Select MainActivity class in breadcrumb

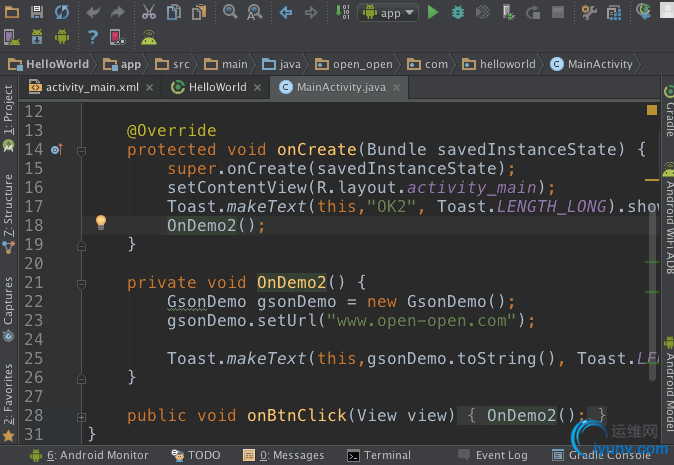point(591,64)
